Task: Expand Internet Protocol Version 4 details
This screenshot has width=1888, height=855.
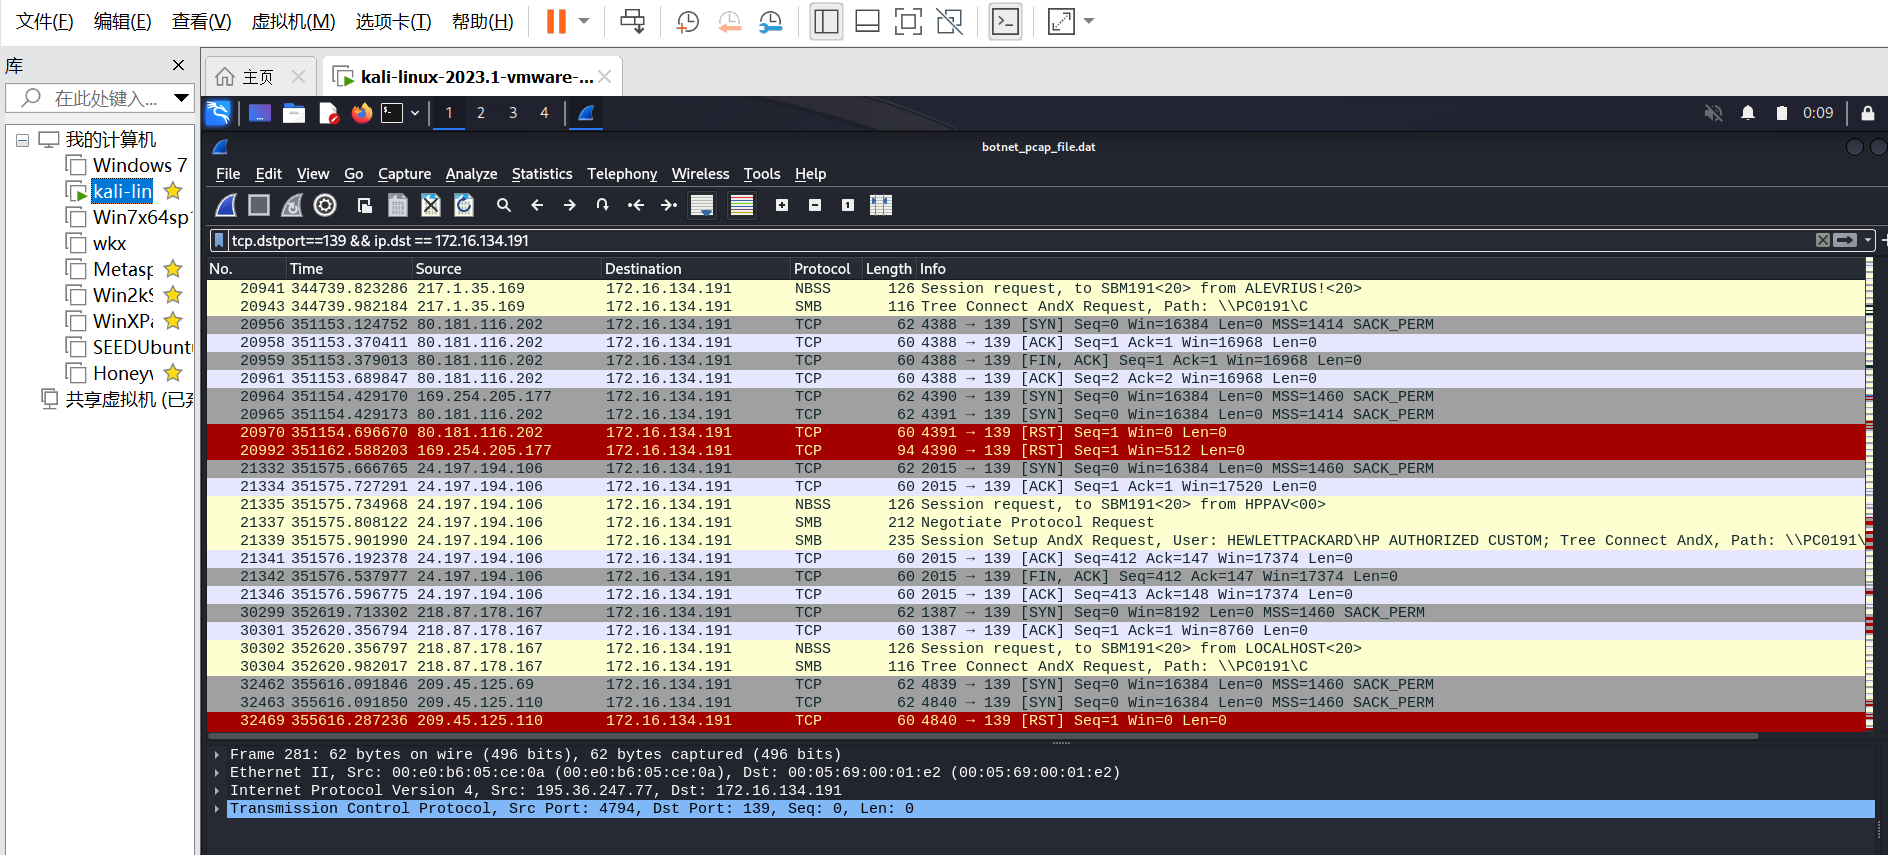Action: [x=217, y=791]
